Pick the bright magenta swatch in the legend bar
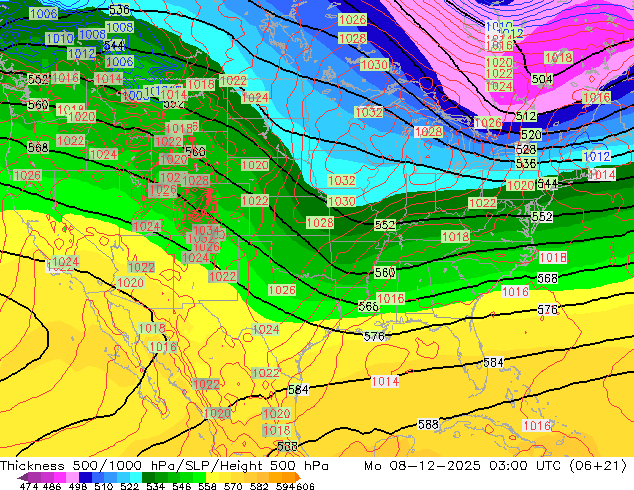Image resolution: width=634 pixels, height=490 pixels. (x=60, y=477)
